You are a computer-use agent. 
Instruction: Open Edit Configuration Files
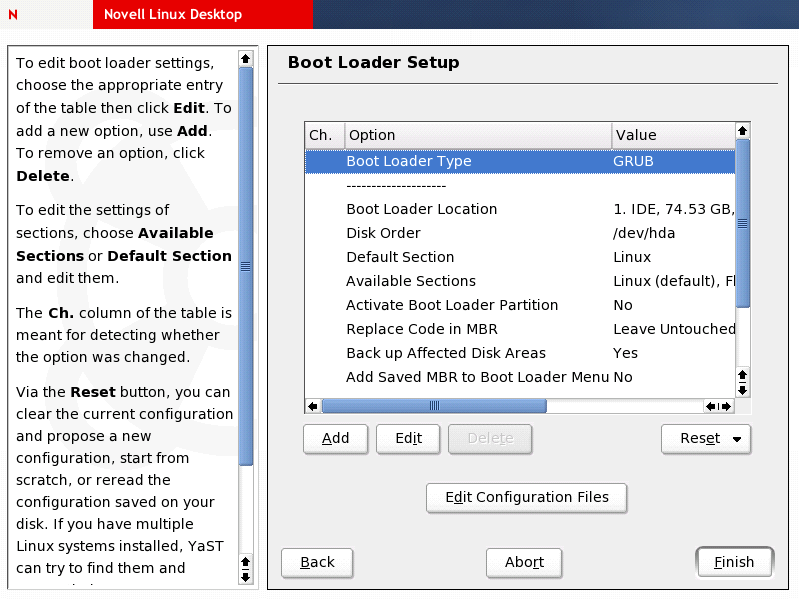[526, 498]
